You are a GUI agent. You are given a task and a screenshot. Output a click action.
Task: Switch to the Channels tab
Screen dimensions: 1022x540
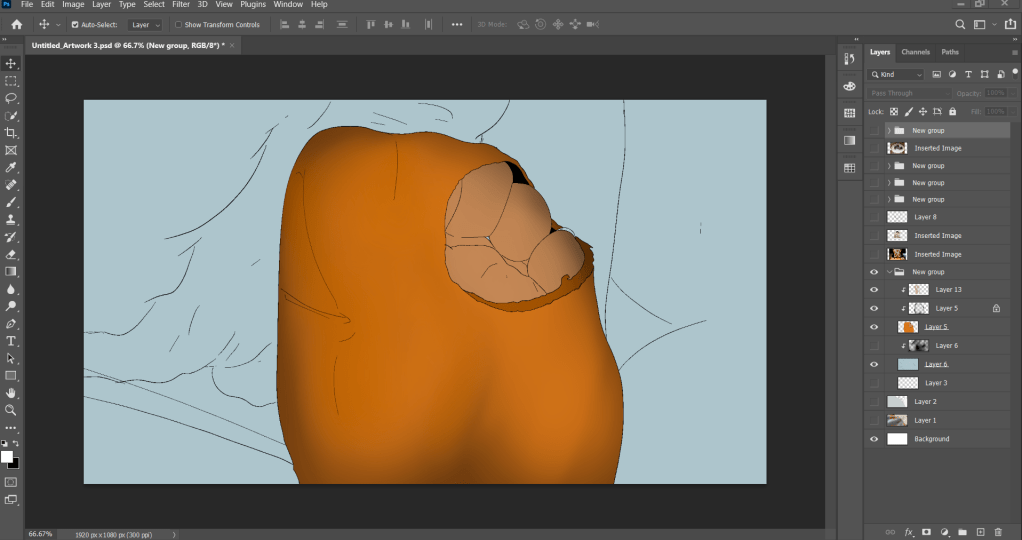915,52
